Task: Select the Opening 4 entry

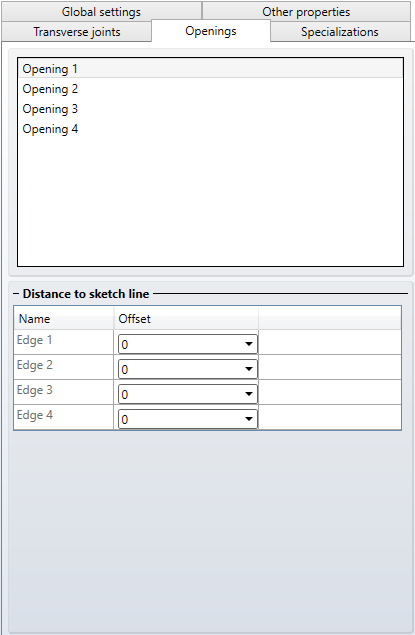Action: click(x=210, y=129)
